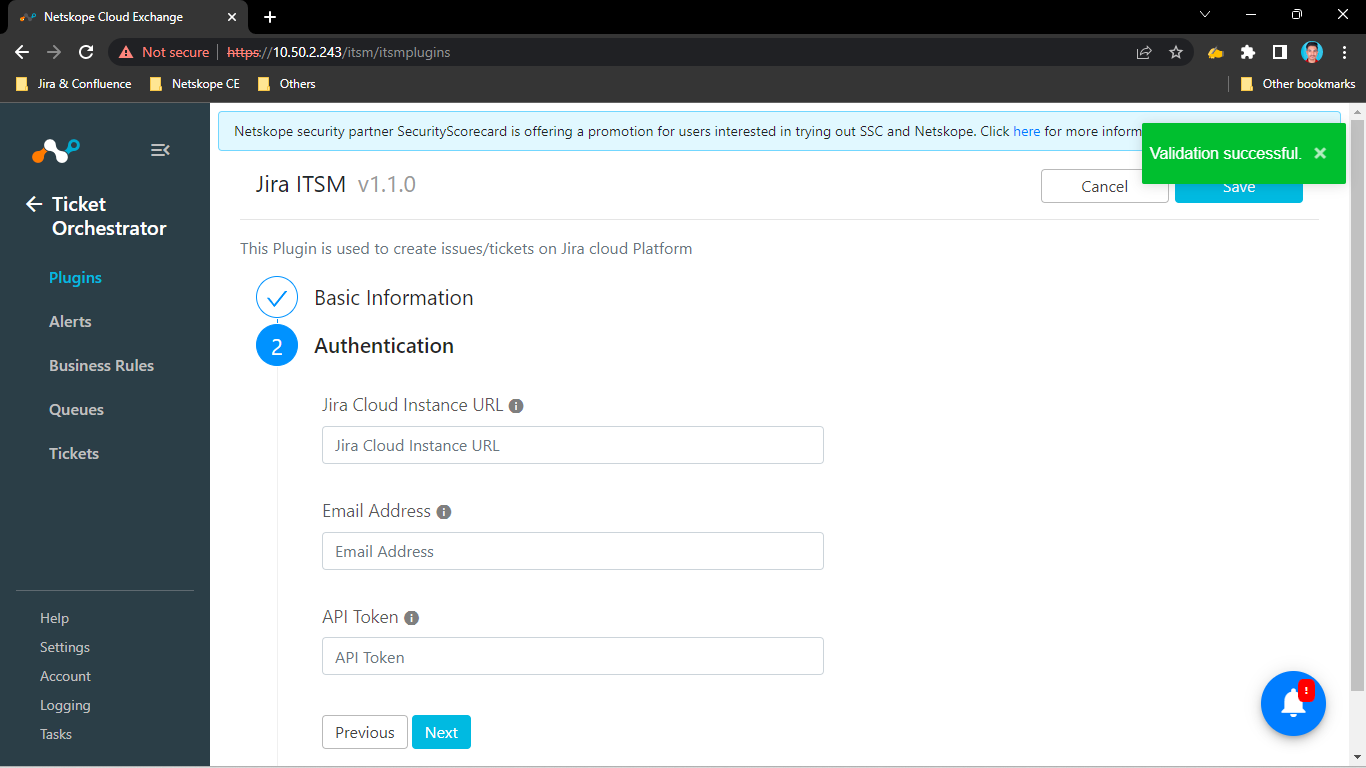1366x768 pixels.
Task: Show info tooltip for API Token
Action: pyautogui.click(x=411, y=618)
